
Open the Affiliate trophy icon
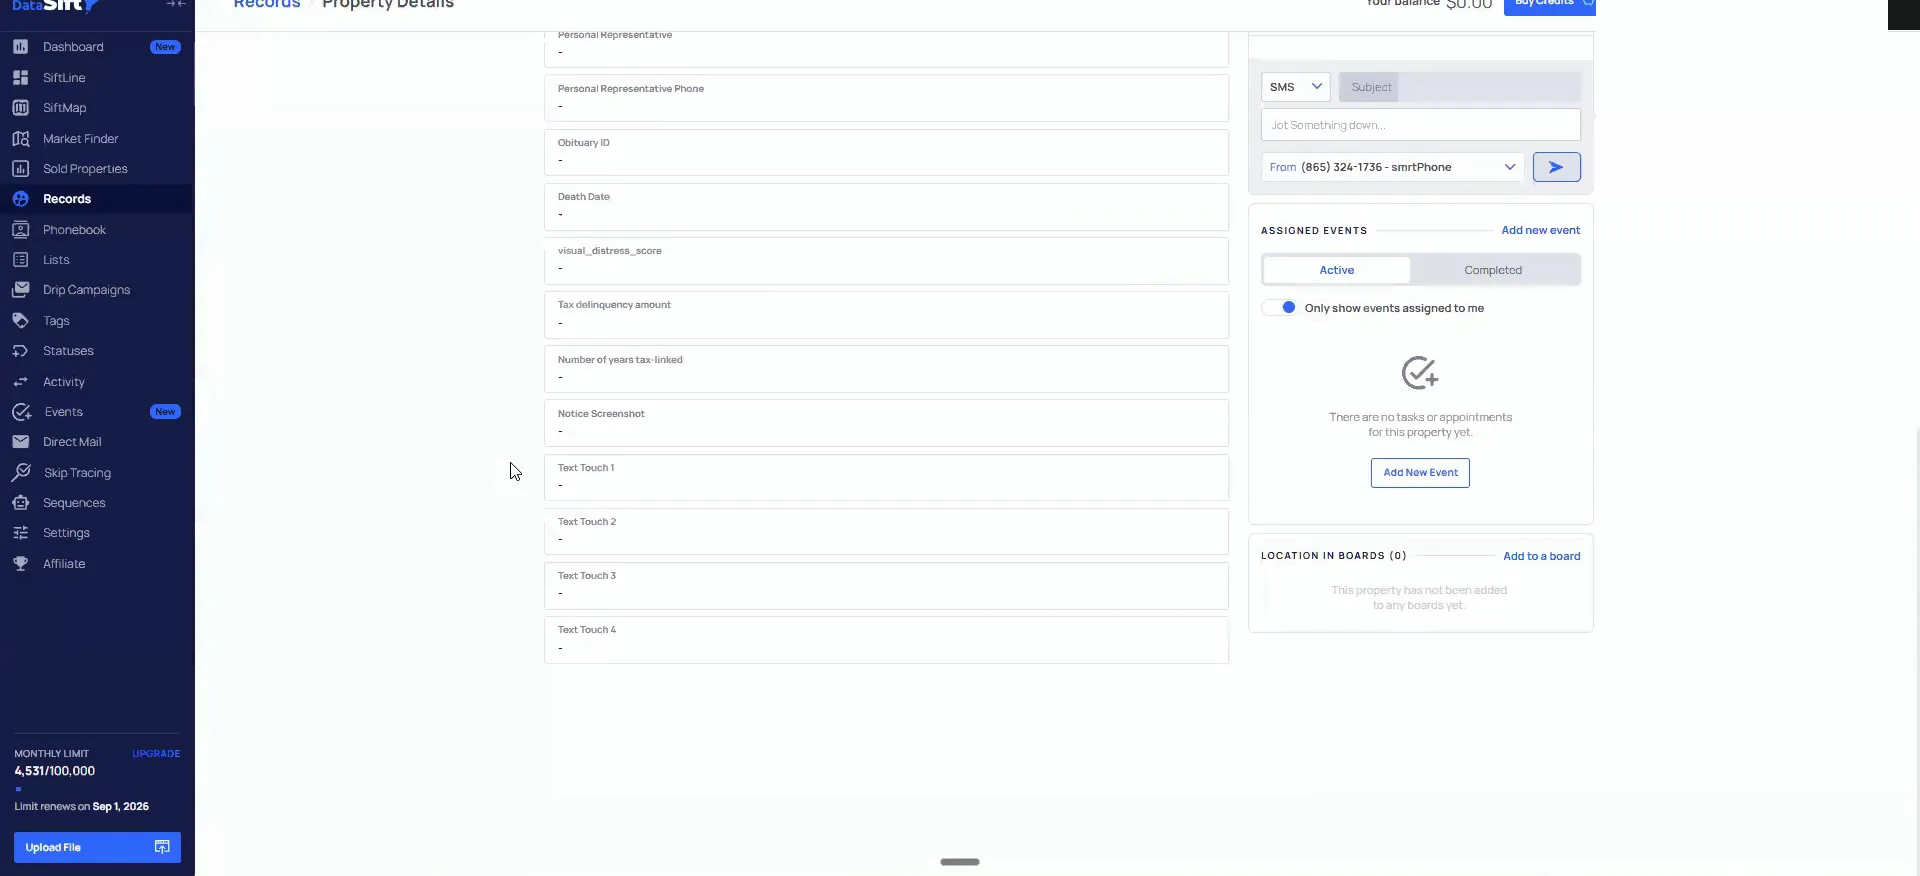tap(20, 564)
